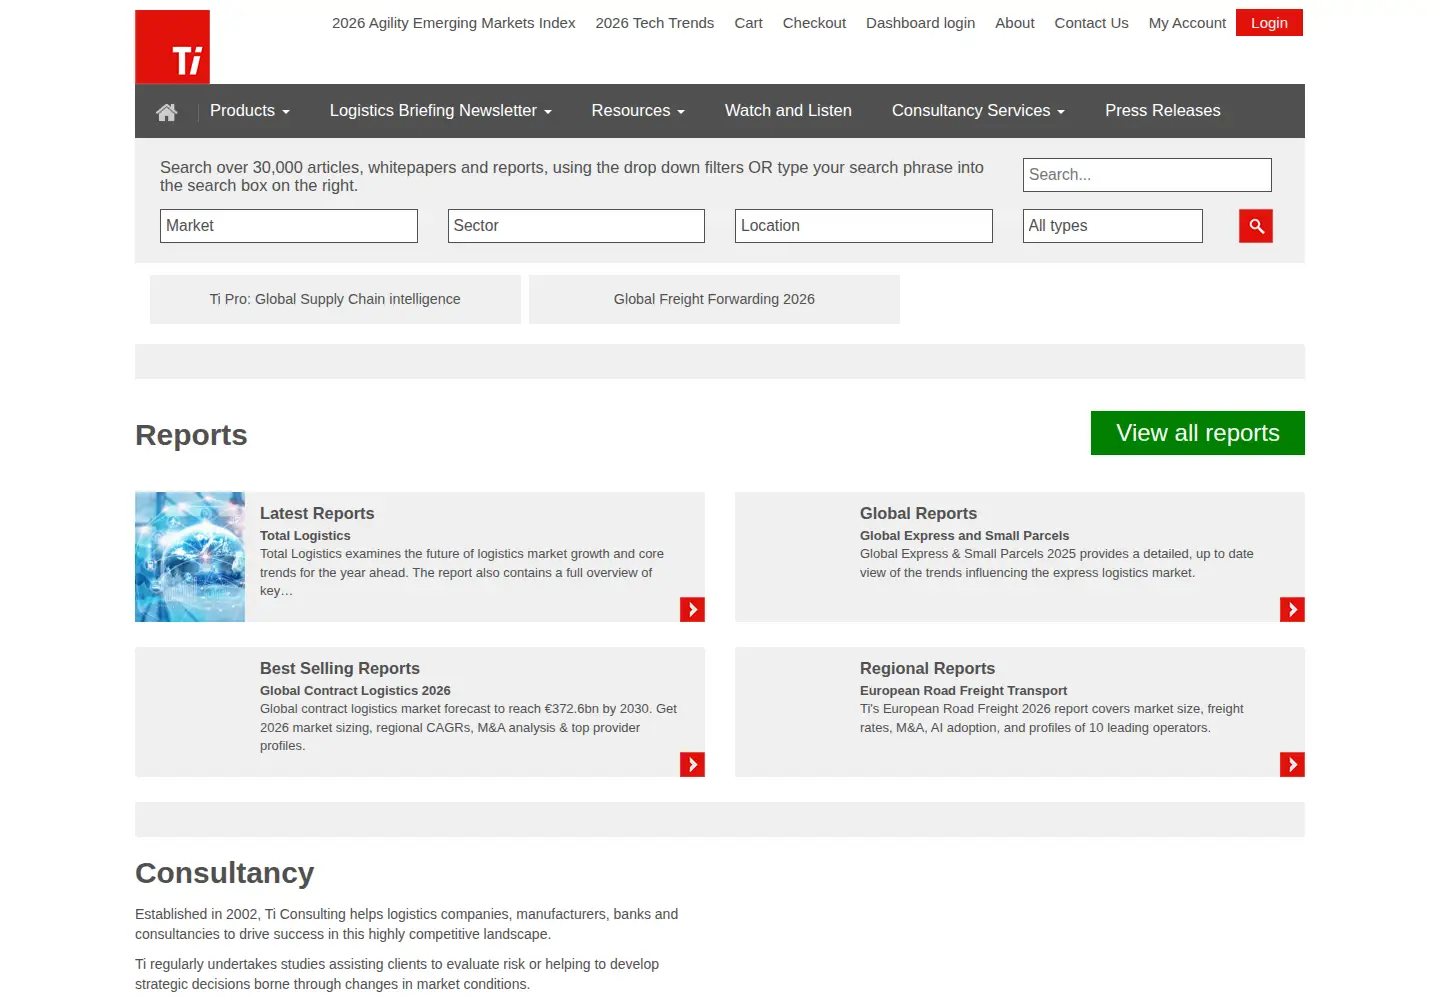
Task: Open European Road Freight Transport title
Action: (x=963, y=691)
